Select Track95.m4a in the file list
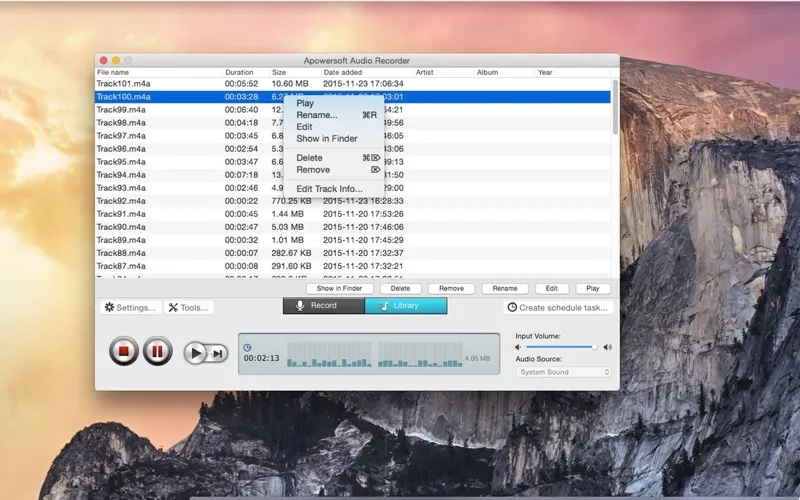 coord(121,161)
